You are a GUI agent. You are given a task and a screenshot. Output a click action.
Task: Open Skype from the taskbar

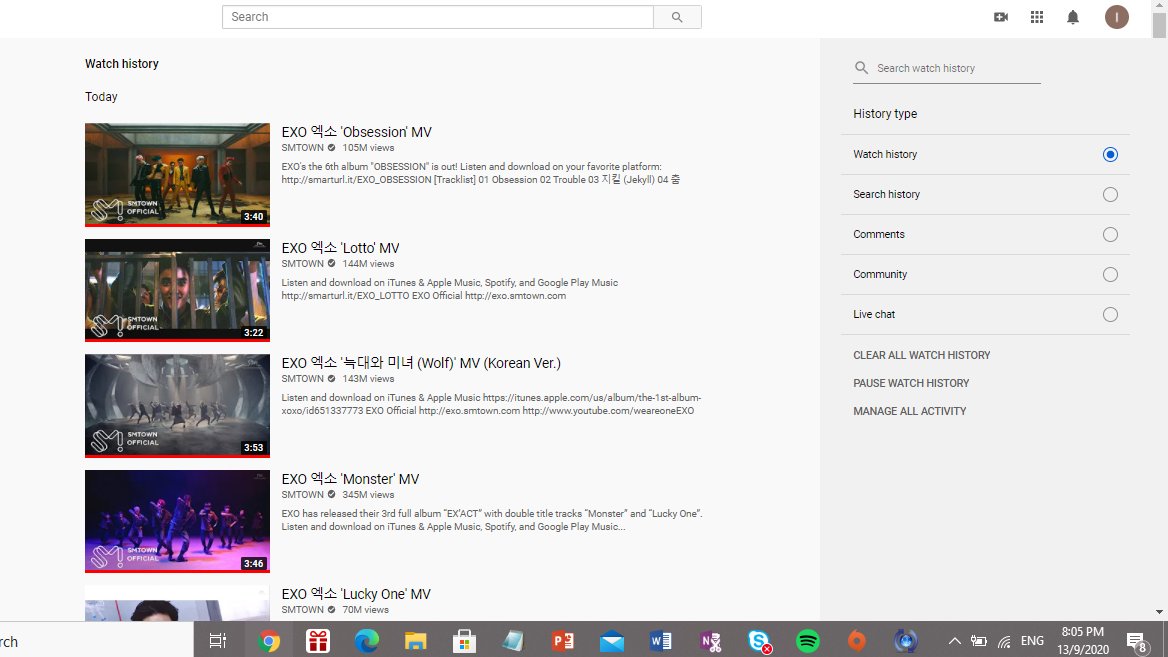pos(759,641)
